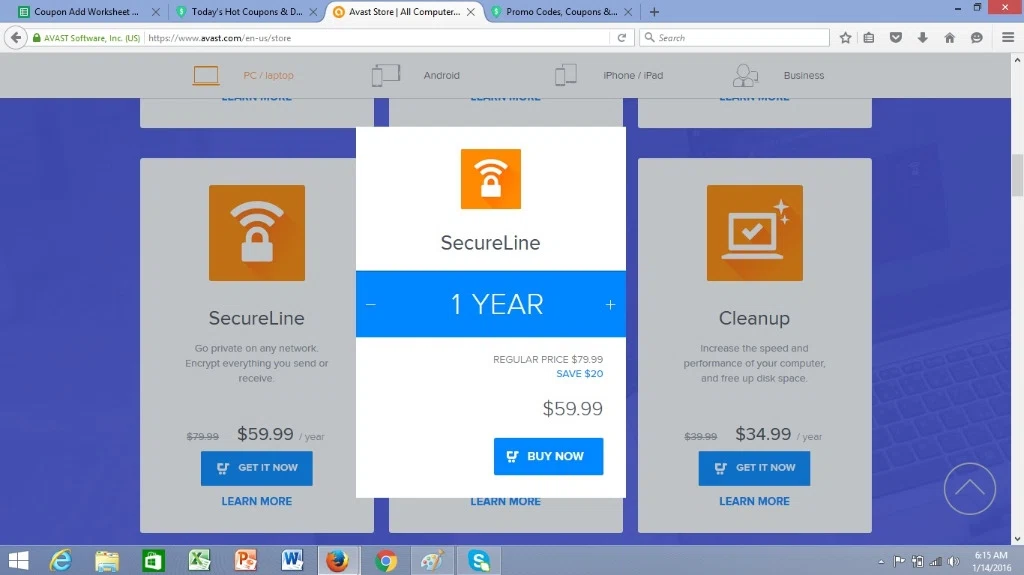Click GET IT NOW under Cleanup
Screen dimensions: 1024x575
tap(754, 468)
